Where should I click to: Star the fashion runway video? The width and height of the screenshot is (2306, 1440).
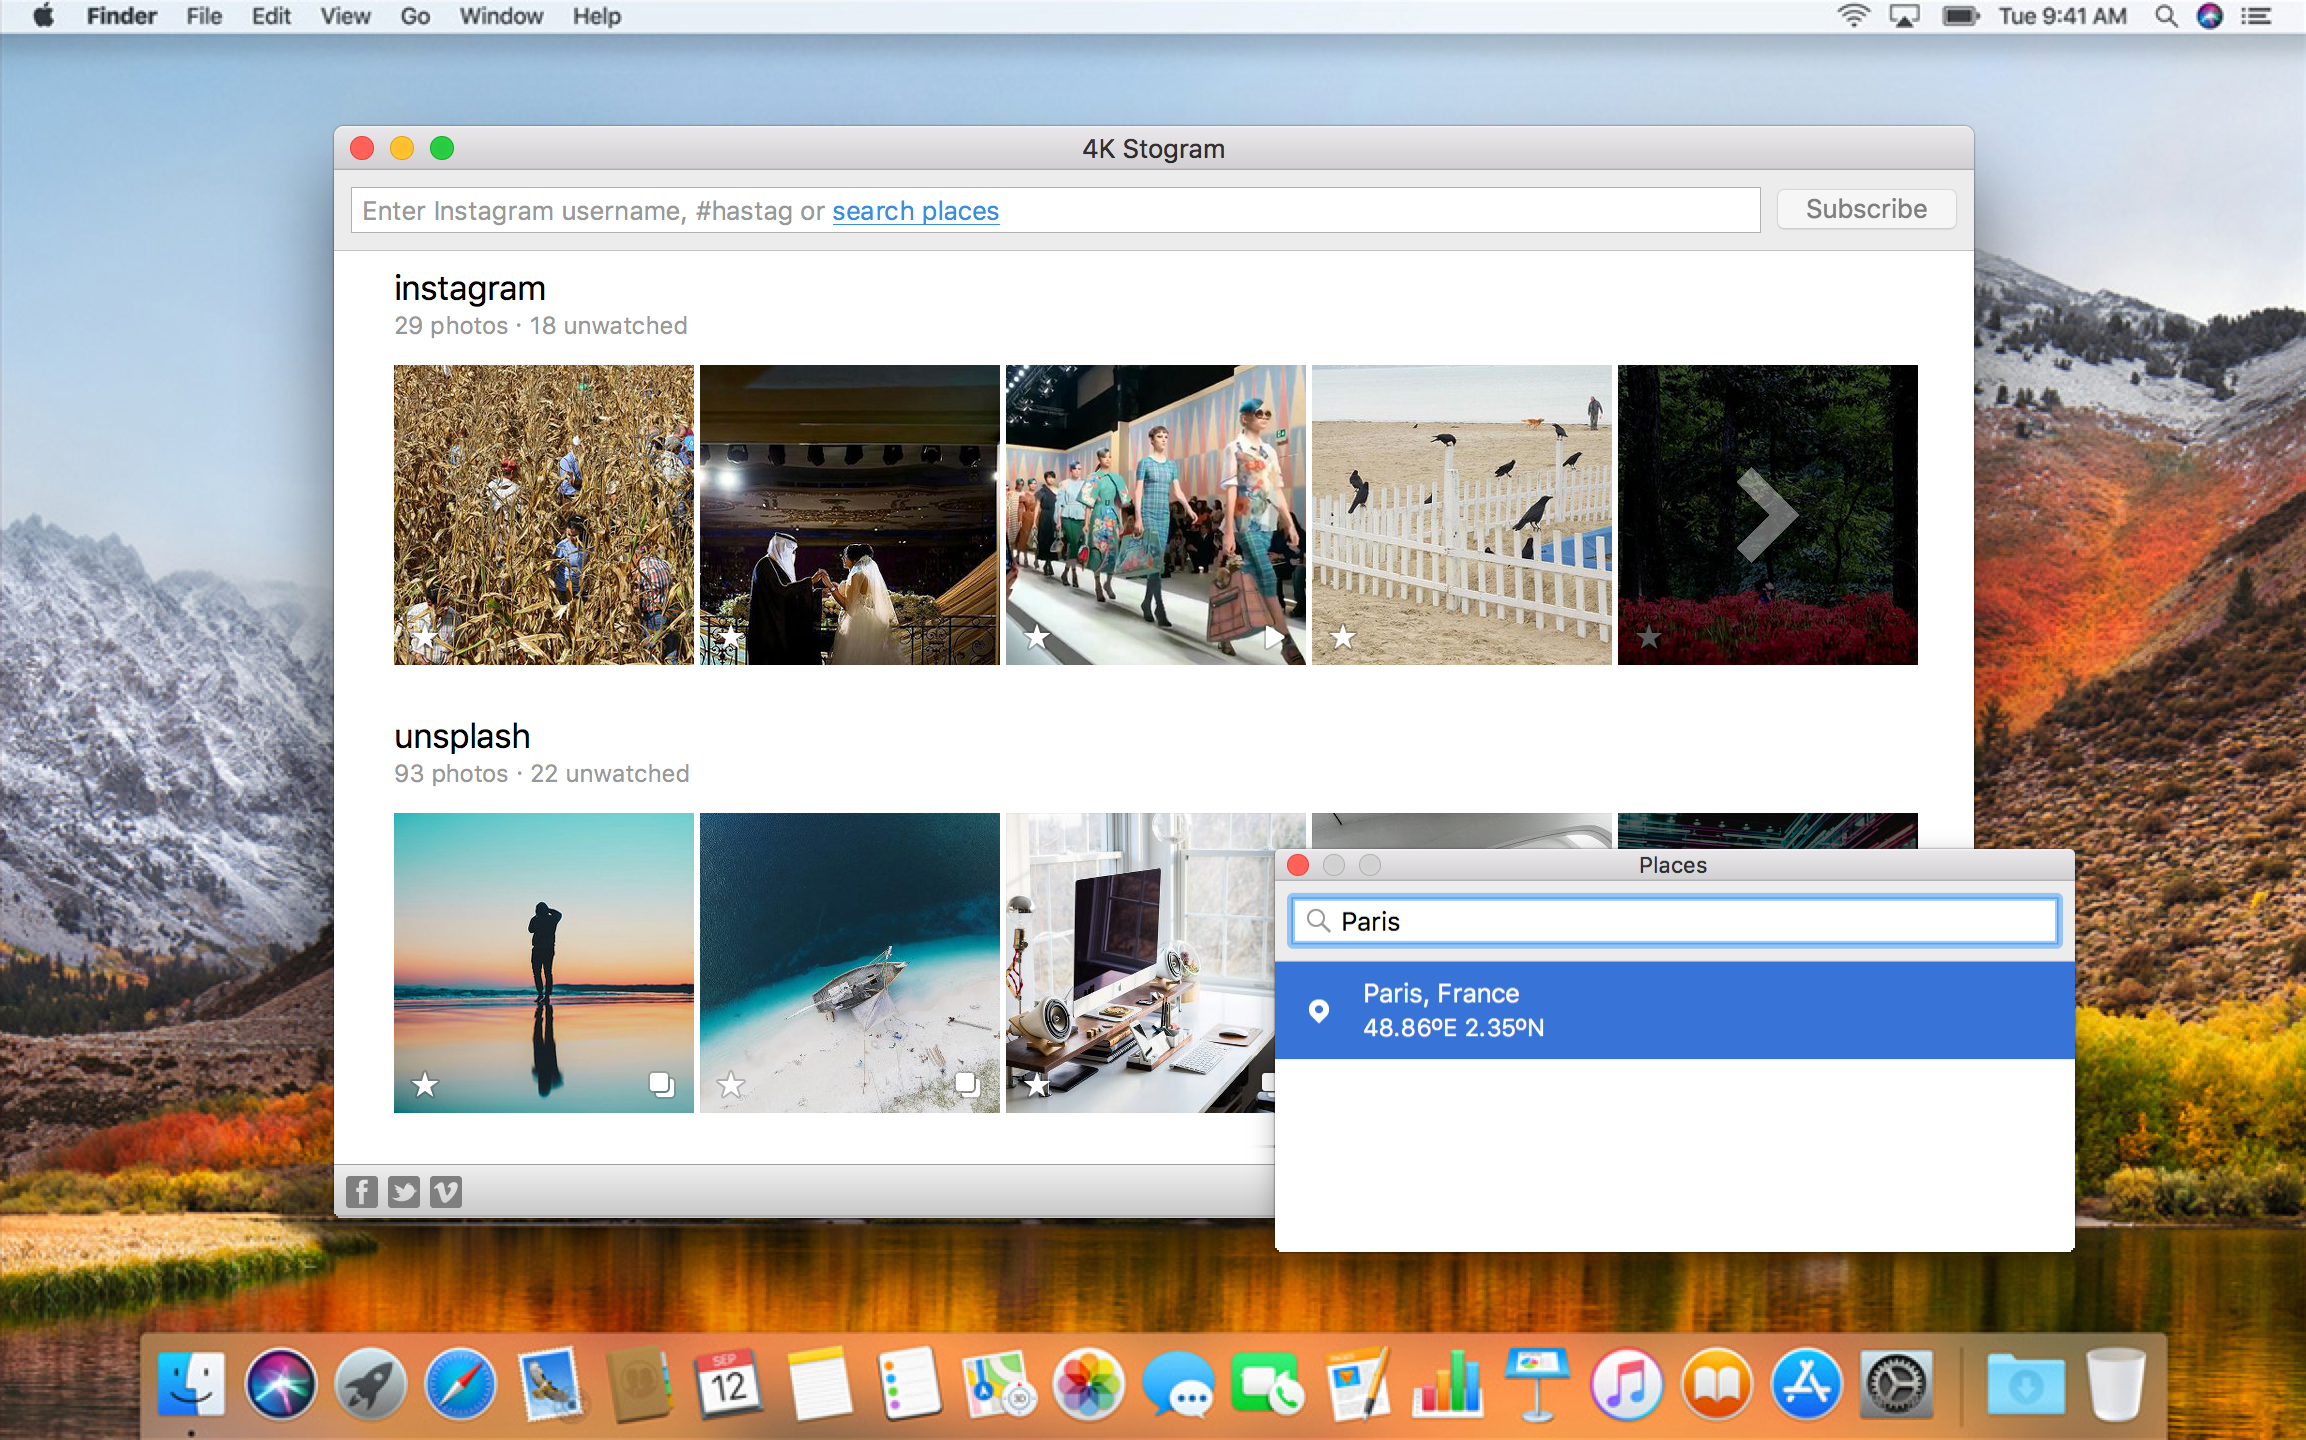click(x=1037, y=637)
